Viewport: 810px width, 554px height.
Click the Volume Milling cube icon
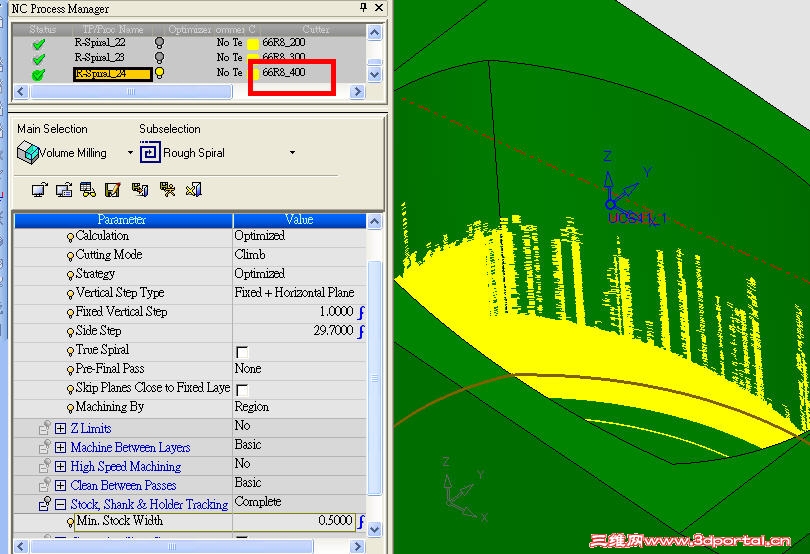(x=28, y=153)
